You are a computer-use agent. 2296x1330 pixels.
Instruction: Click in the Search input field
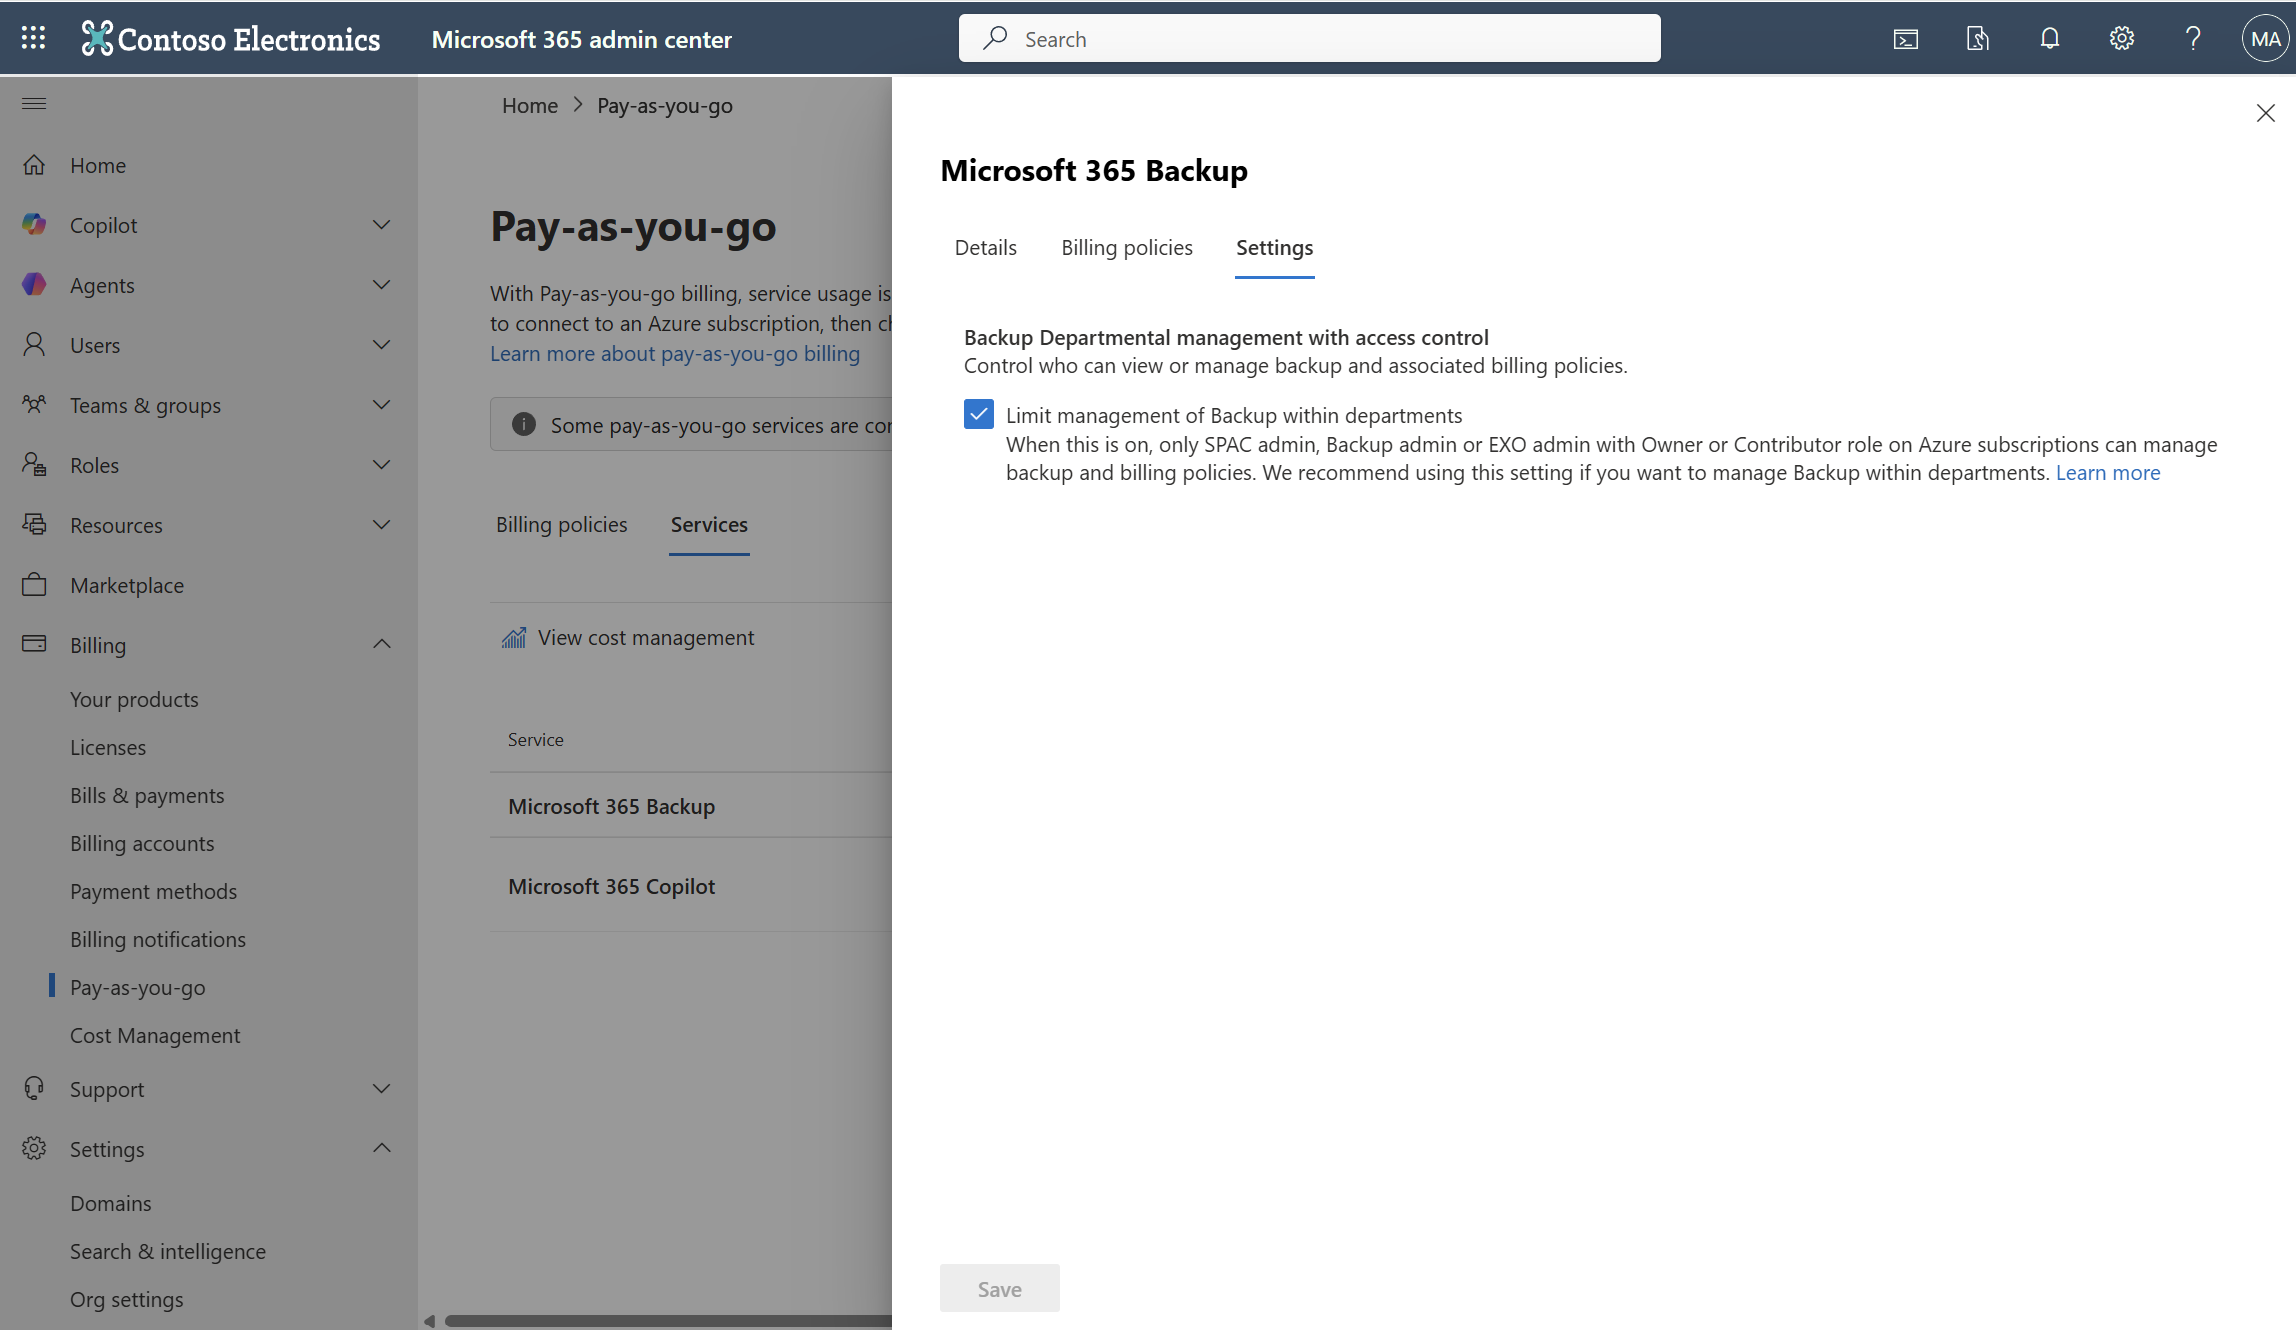1309,38
